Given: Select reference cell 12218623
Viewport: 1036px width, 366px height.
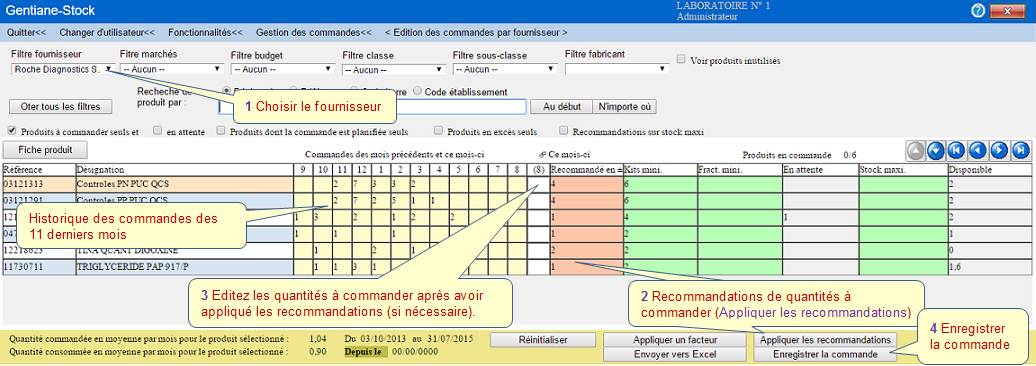Looking at the screenshot, I should 39,251.
